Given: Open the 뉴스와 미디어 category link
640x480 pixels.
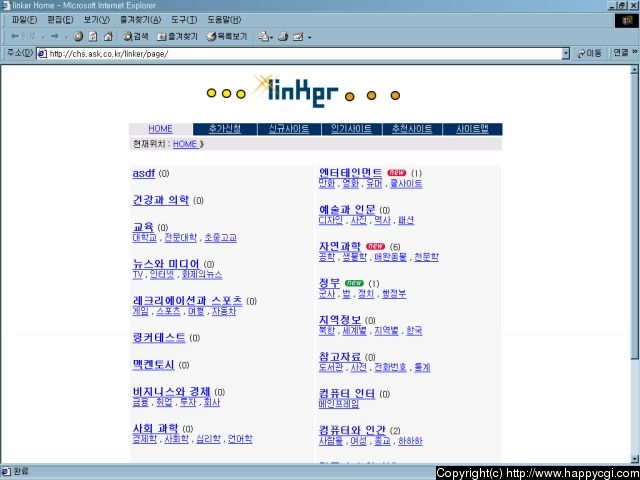Looking at the screenshot, I should [166, 264].
